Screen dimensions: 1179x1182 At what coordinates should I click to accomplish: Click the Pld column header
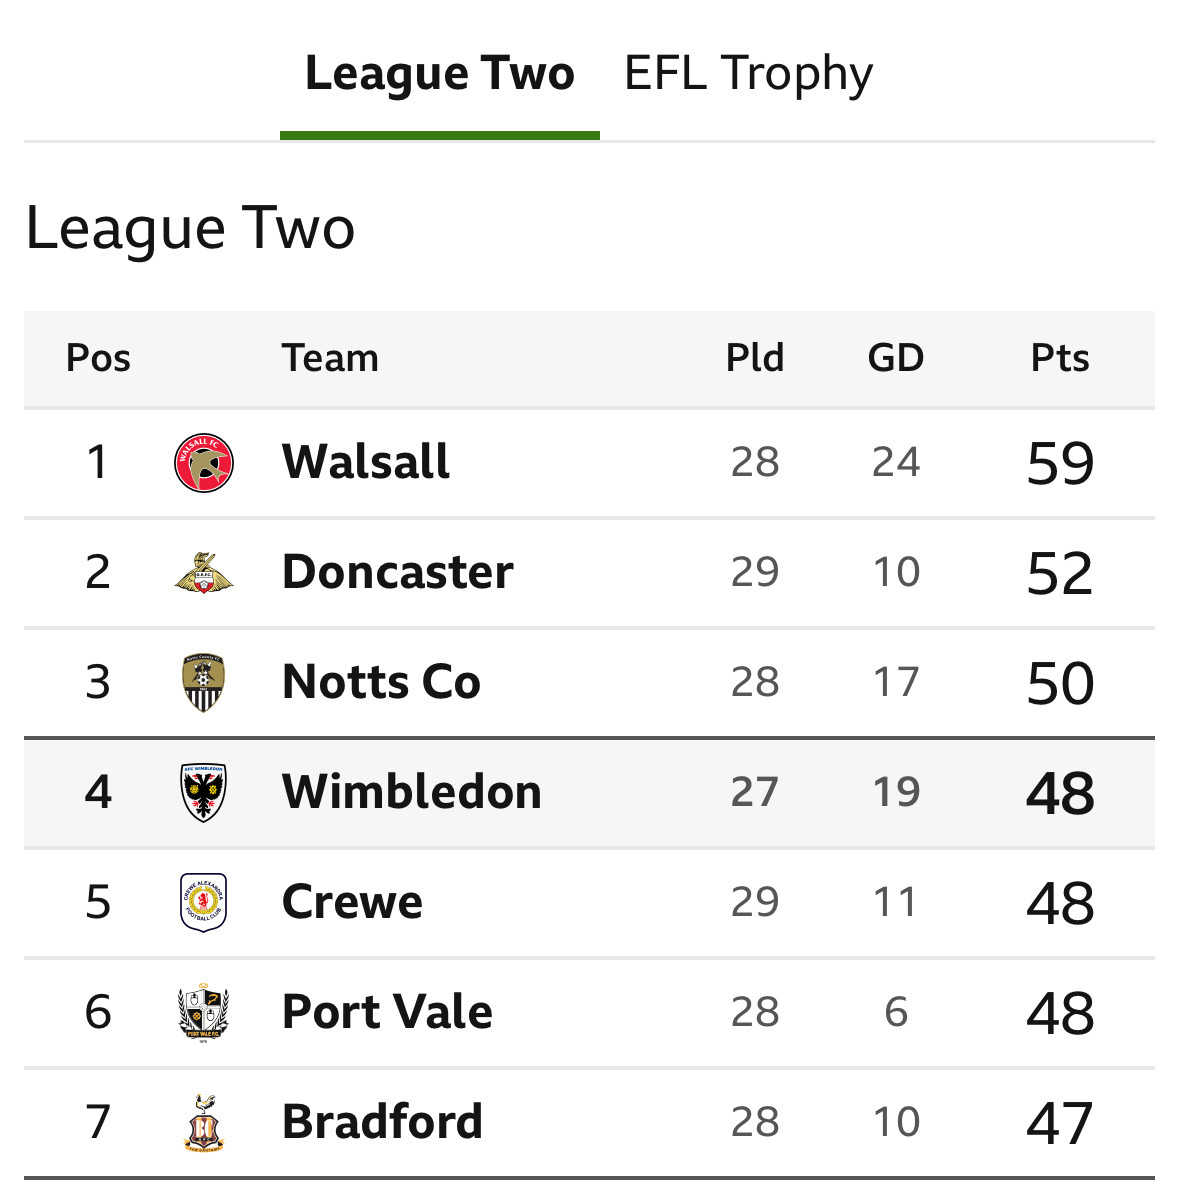754,357
